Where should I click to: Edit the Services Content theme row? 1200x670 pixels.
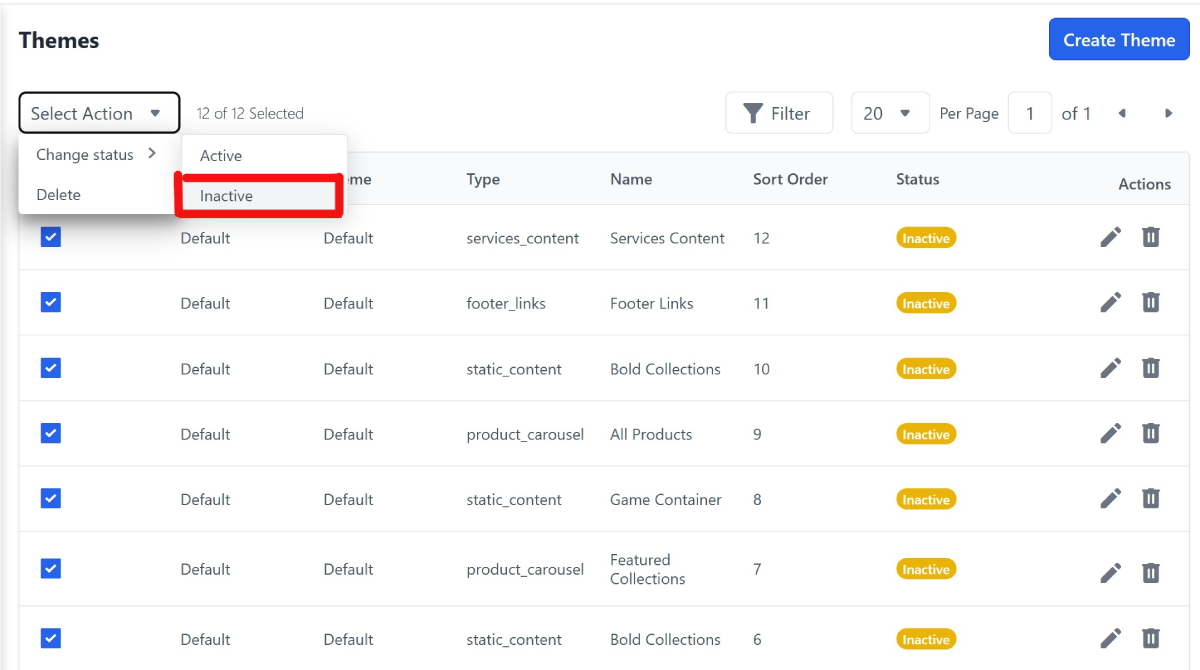(x=1110, y=237)
